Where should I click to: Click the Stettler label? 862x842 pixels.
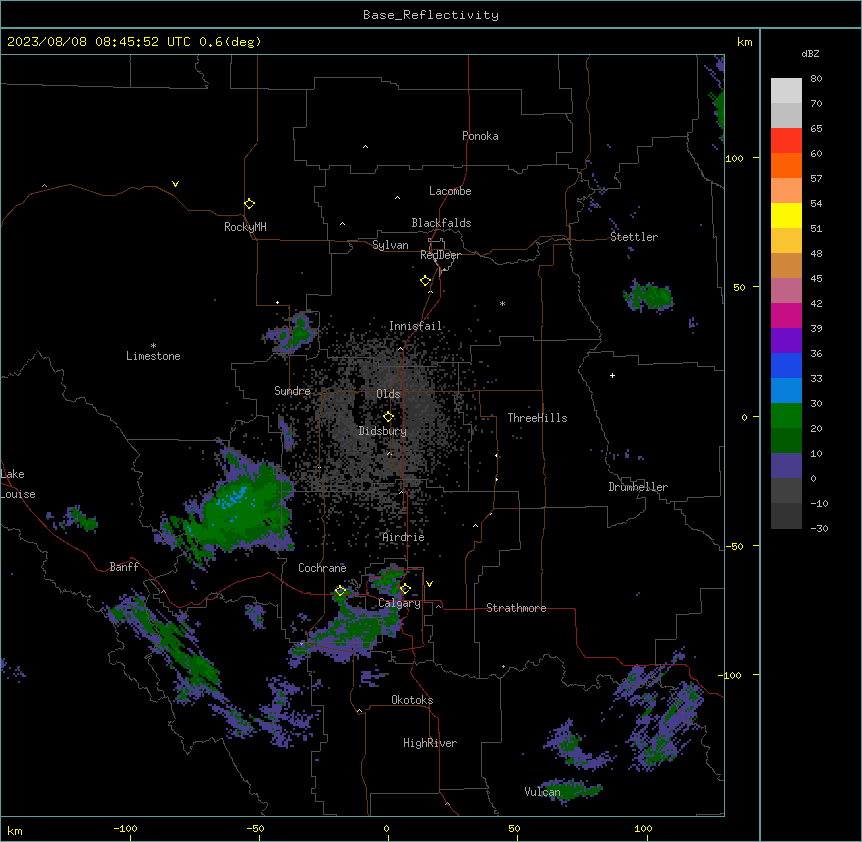(x=634, y=237)
